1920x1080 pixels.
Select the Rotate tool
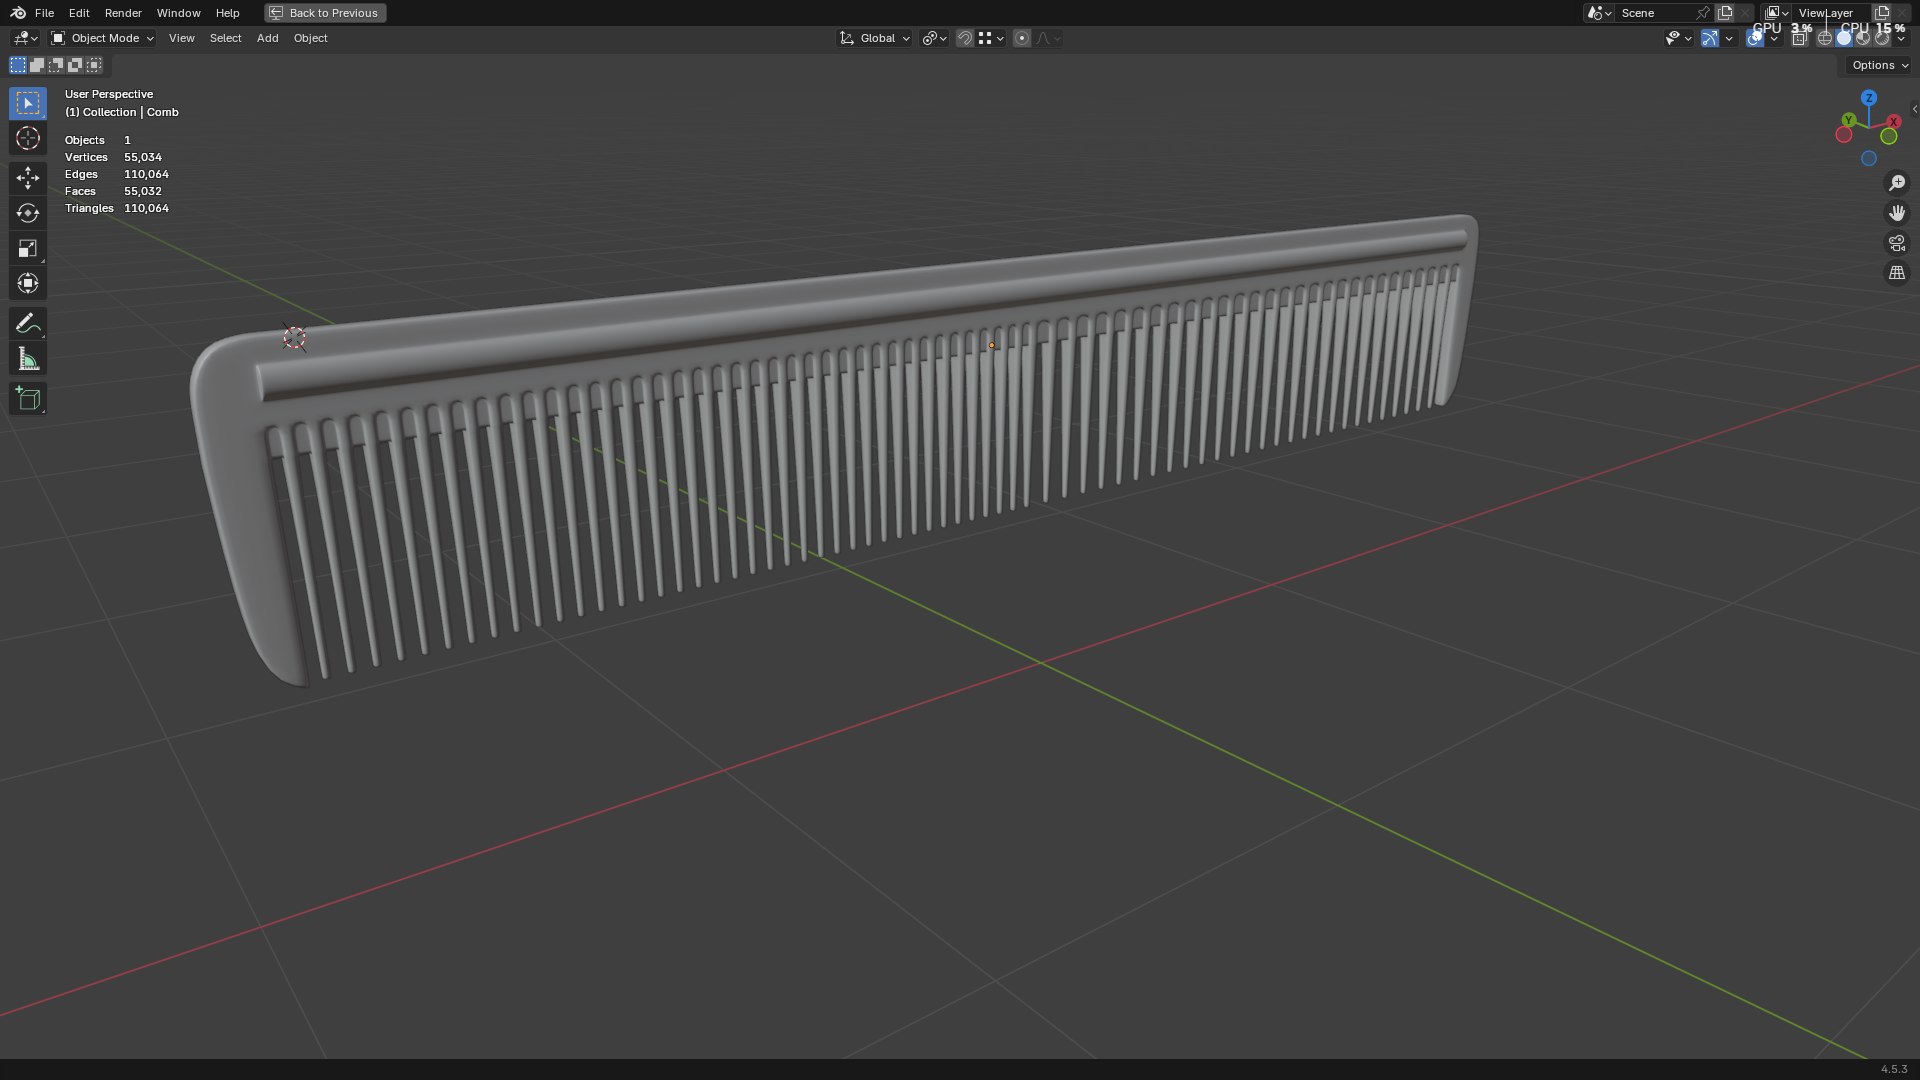(x=28, y=213)
